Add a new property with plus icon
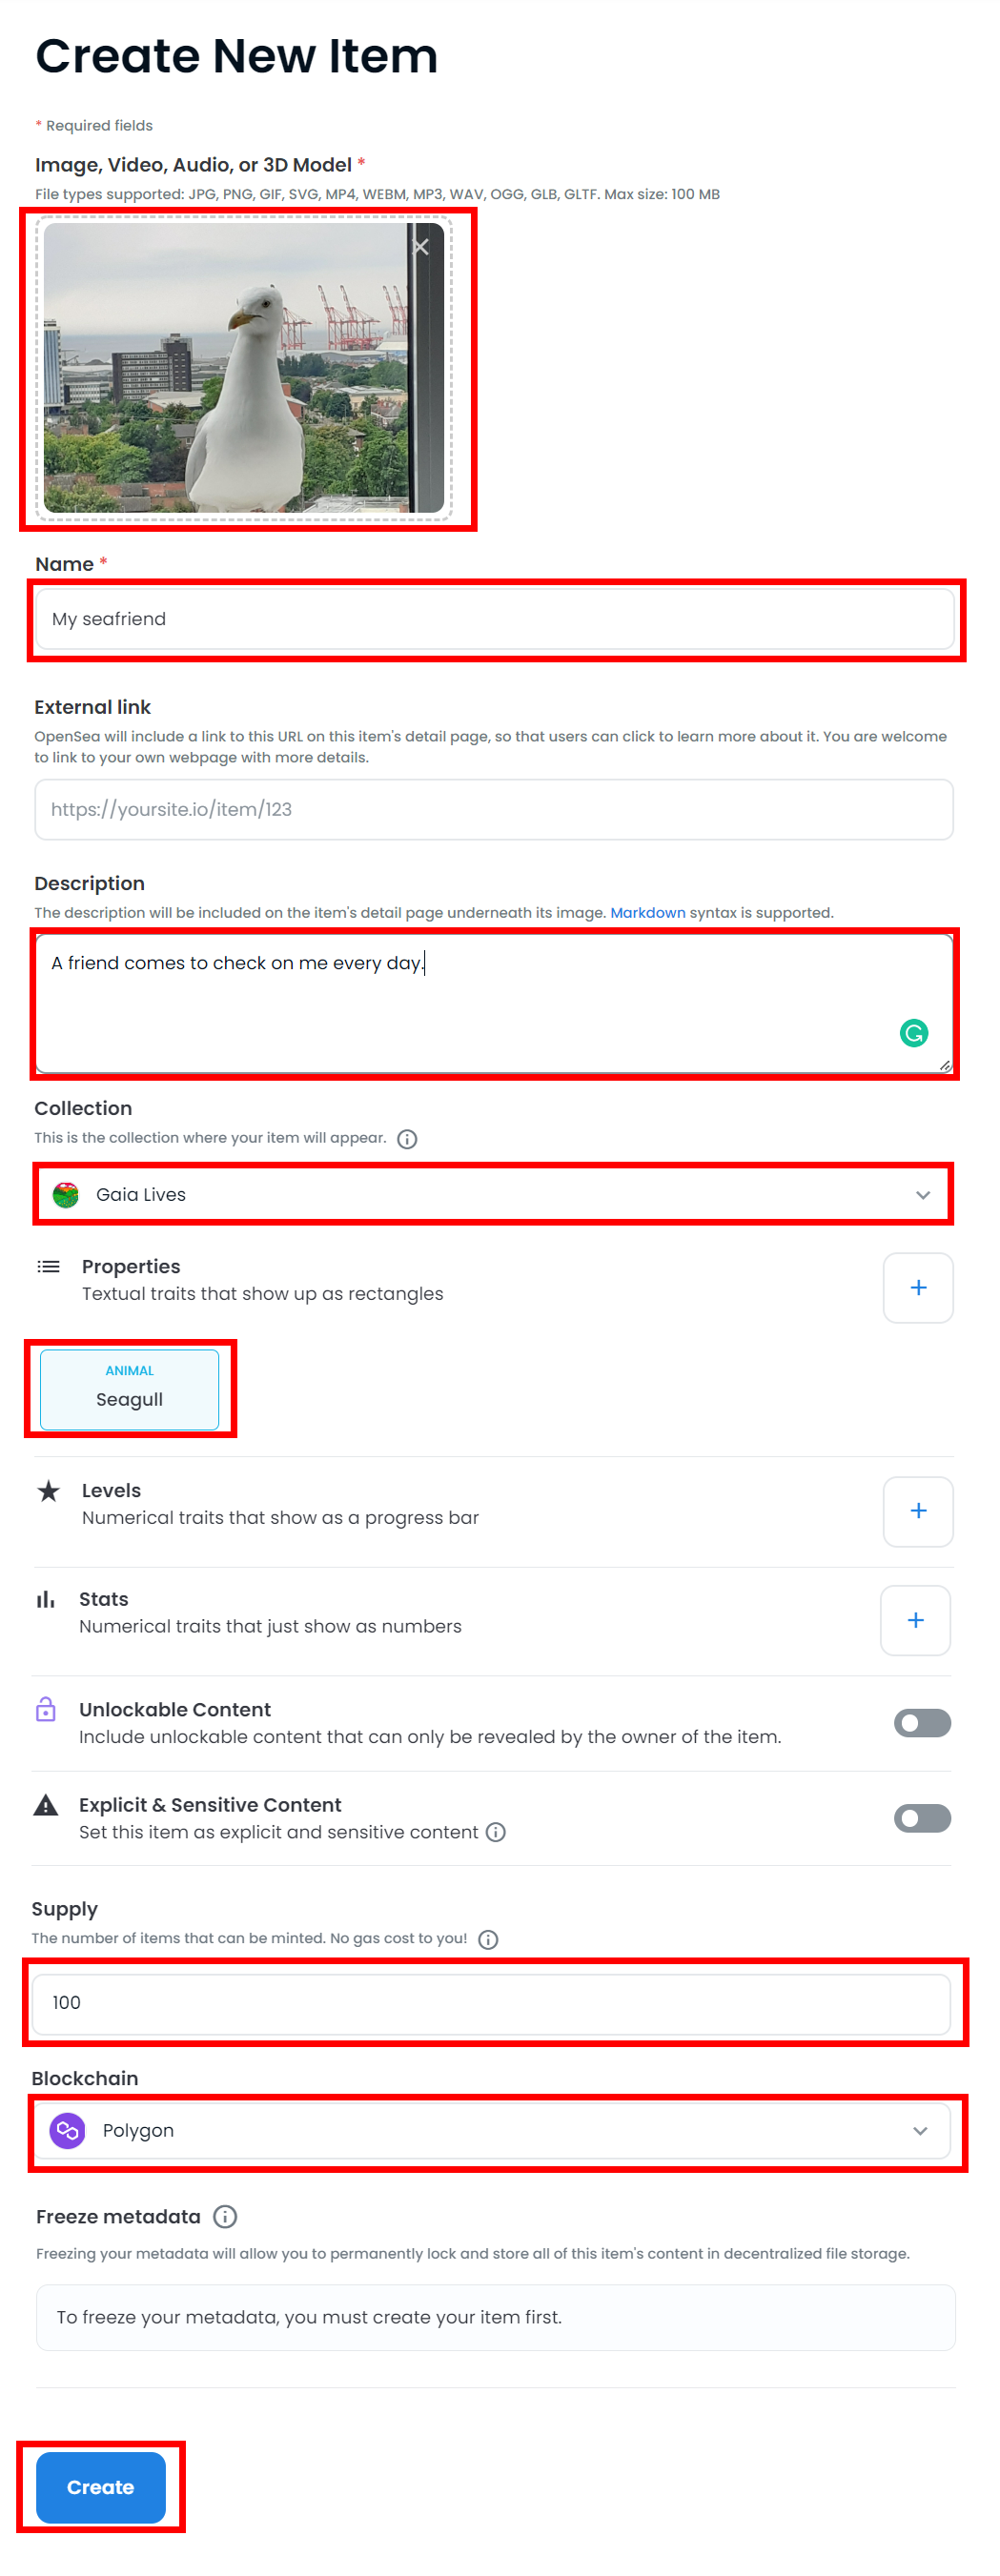Viewport: 1000px width, 2576px height. 917,1288
